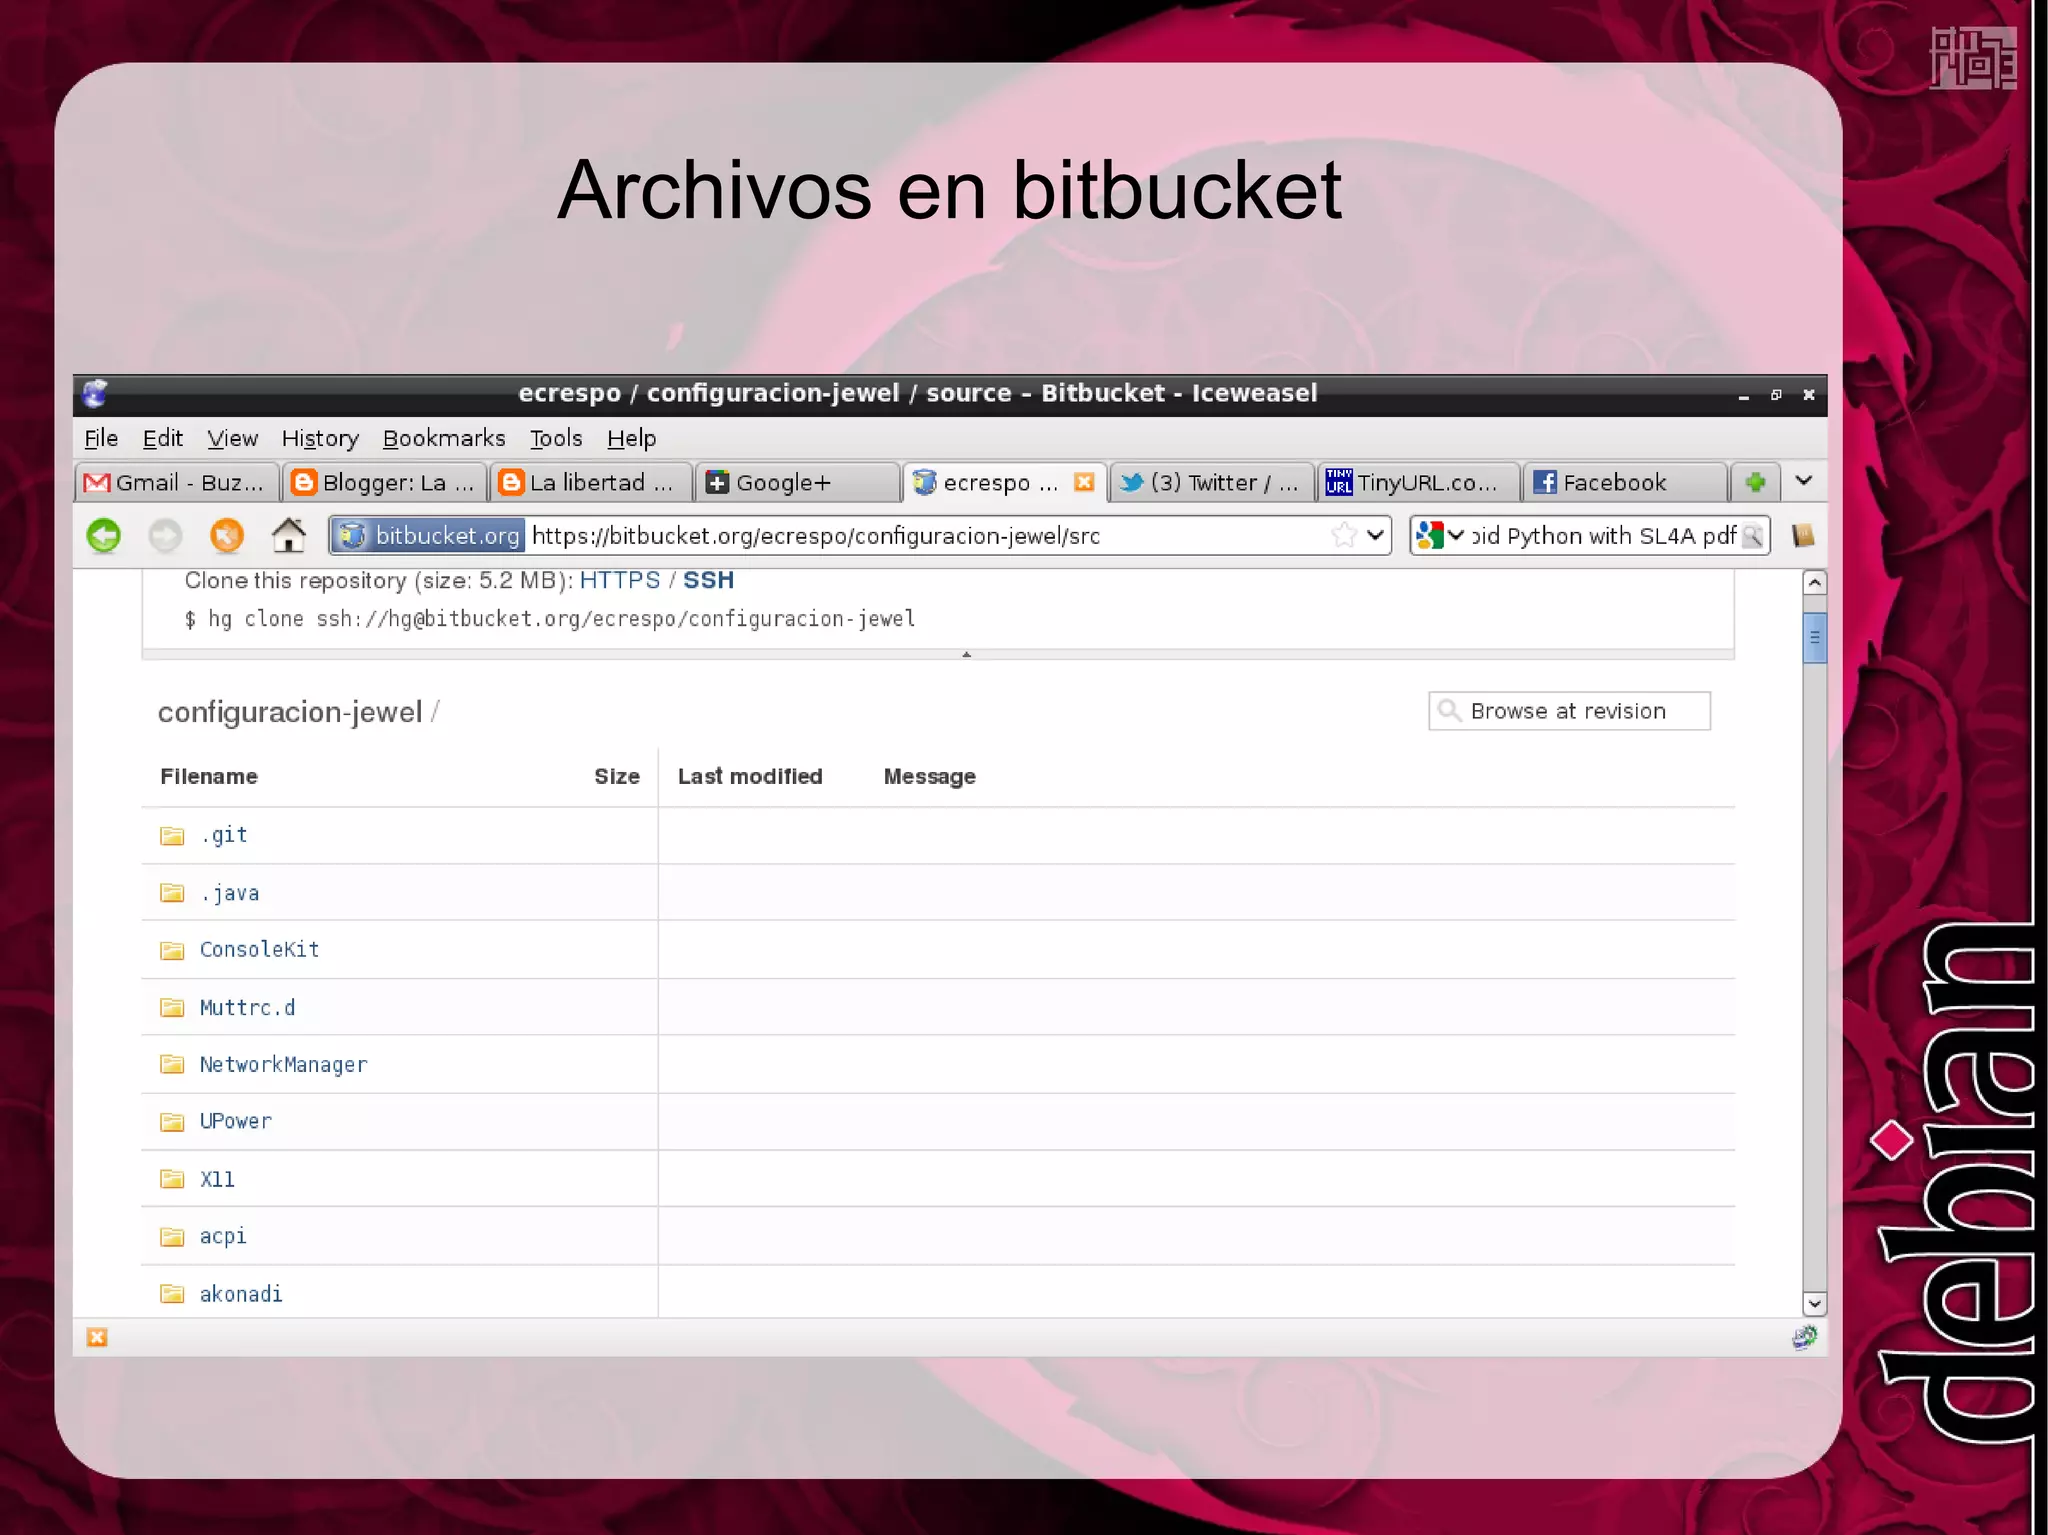
Task: Close the active ecrespo tab
Action: (x=1084, y=482)
